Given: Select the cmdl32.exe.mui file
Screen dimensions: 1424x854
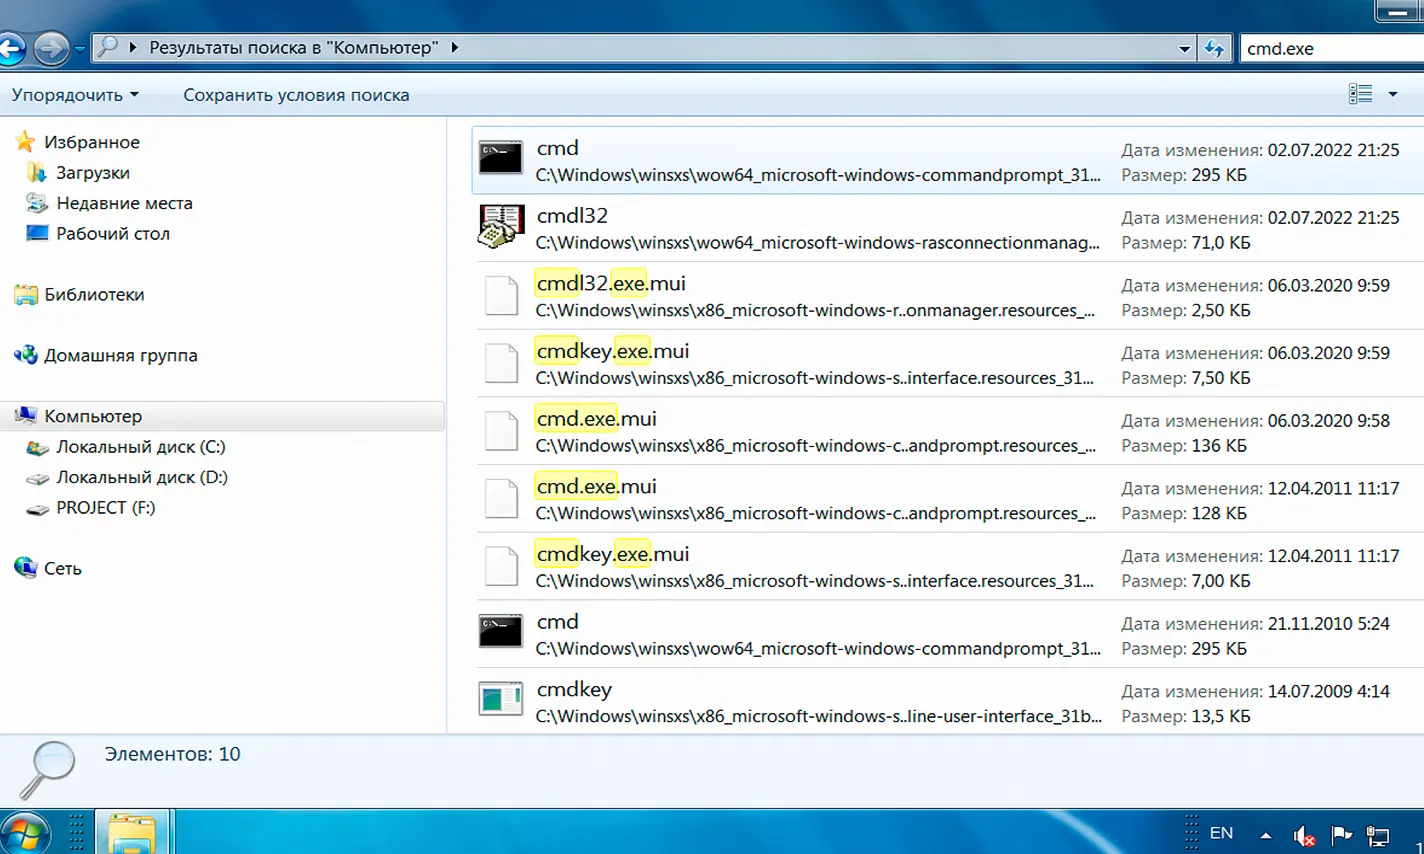Looking at the screenshot, I should [948, 296].
